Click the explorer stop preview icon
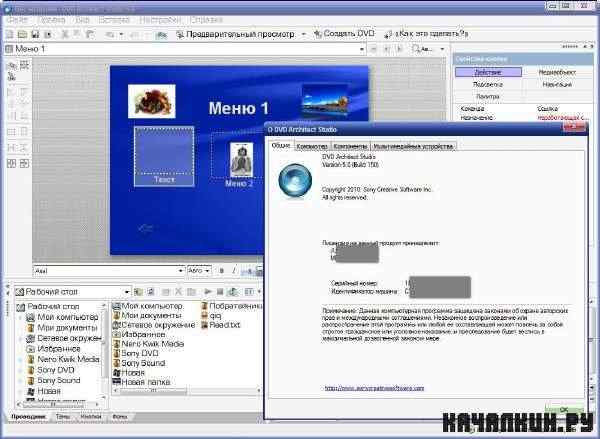The width and height of the screenshot is (600, 439). (220, 292)
